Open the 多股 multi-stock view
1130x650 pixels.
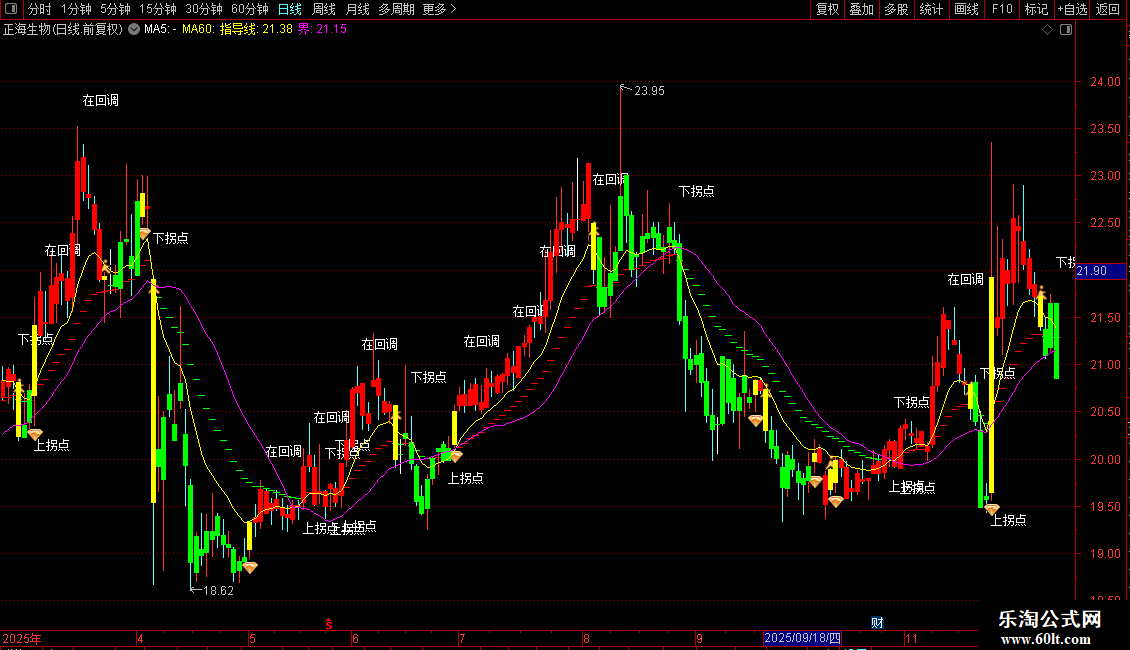point(897,9)
